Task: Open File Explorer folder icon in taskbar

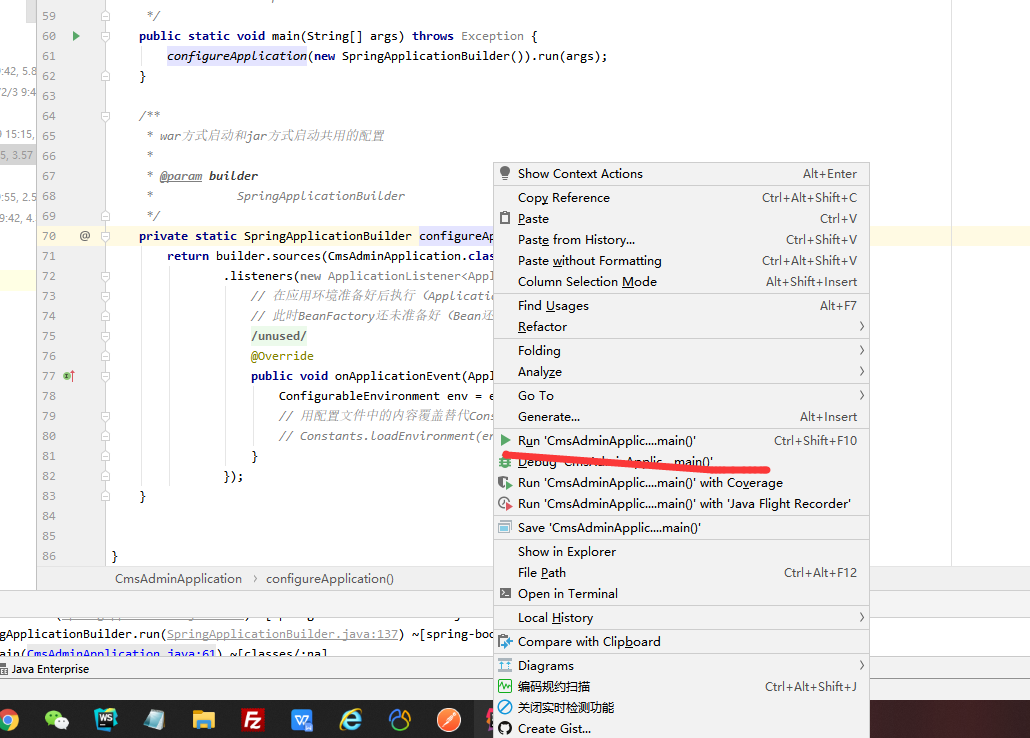Action: 204,719
